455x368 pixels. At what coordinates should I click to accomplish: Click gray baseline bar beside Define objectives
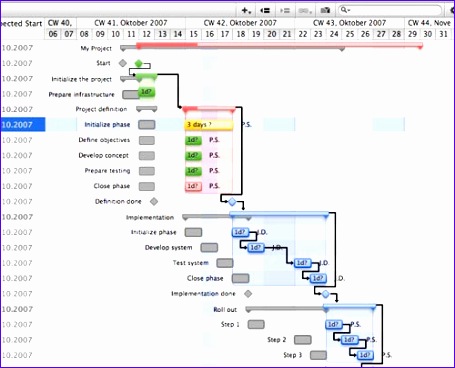147,140
